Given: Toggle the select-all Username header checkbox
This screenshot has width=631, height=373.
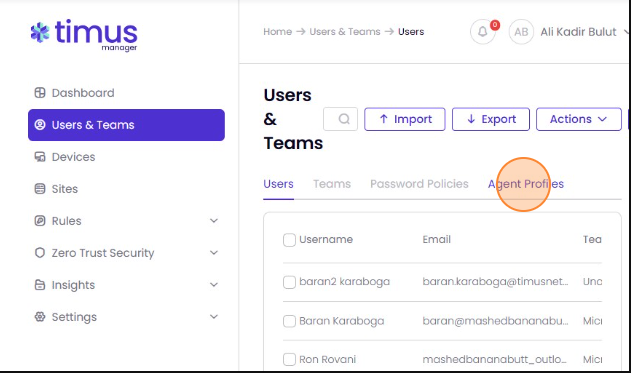Looking at the screenshot, I should [x=289, y=240].
